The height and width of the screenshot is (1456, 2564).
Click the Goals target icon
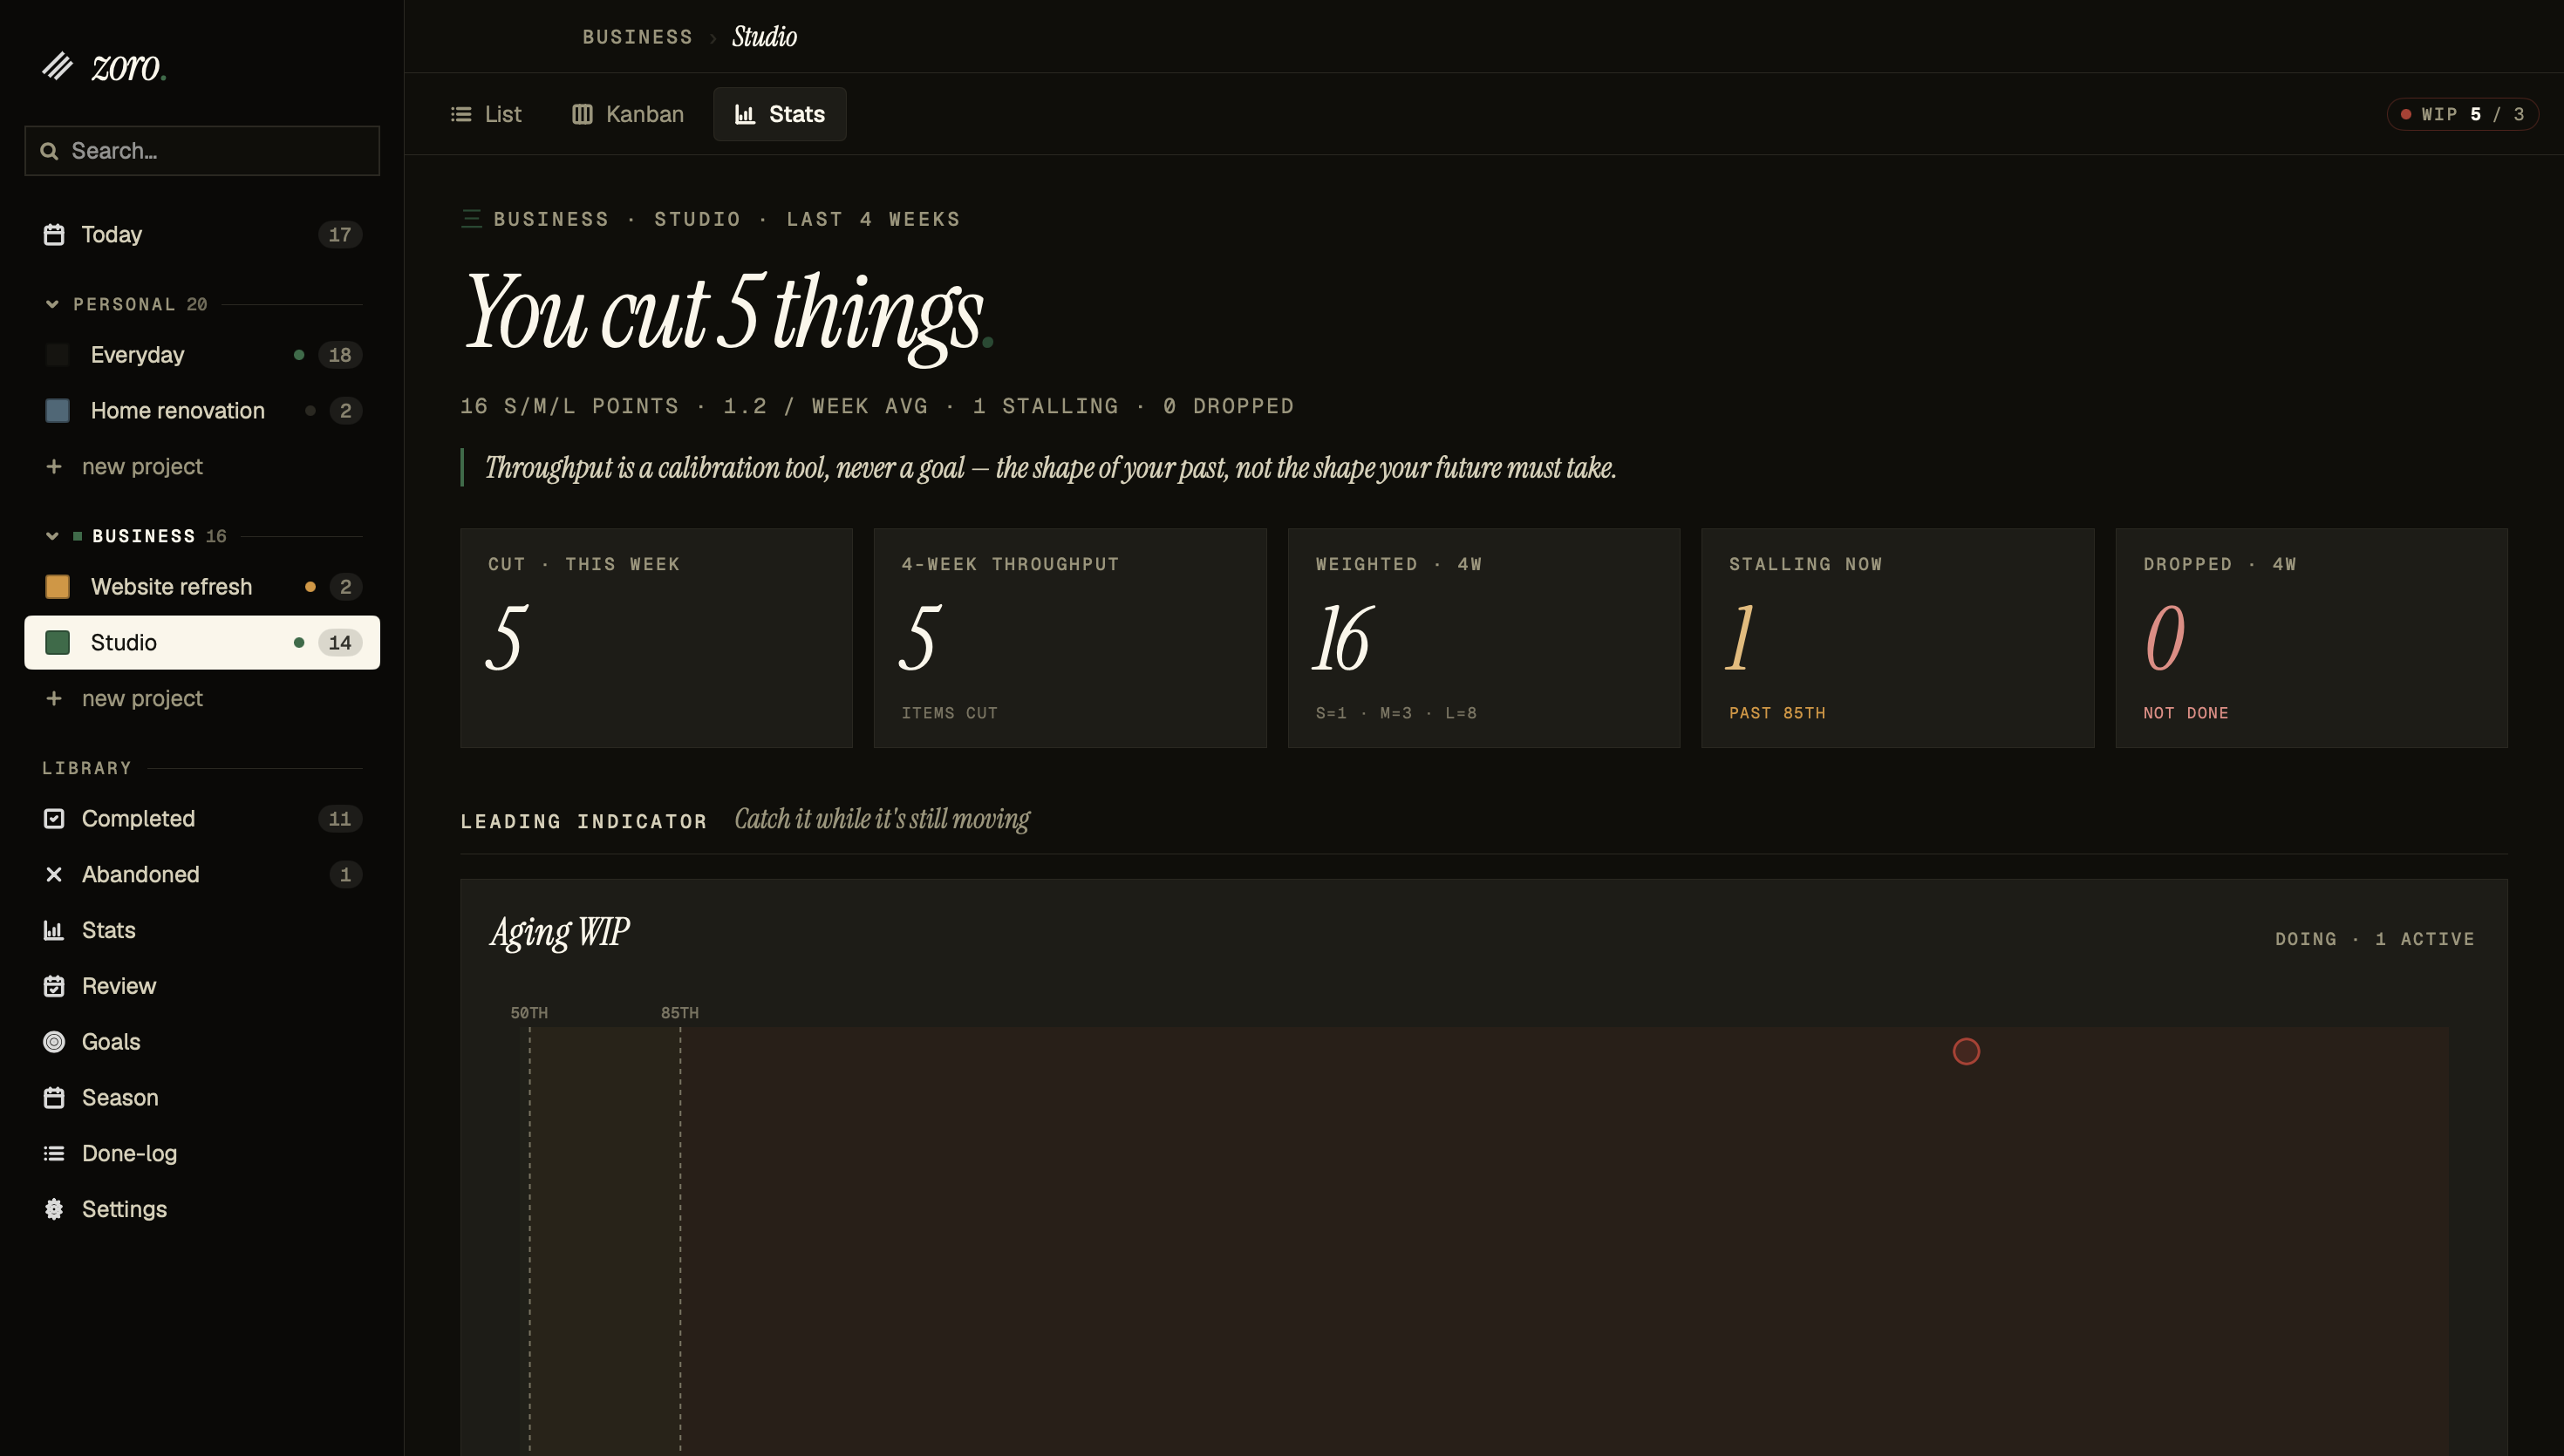pyautogui.click(x=54, y=1041)
